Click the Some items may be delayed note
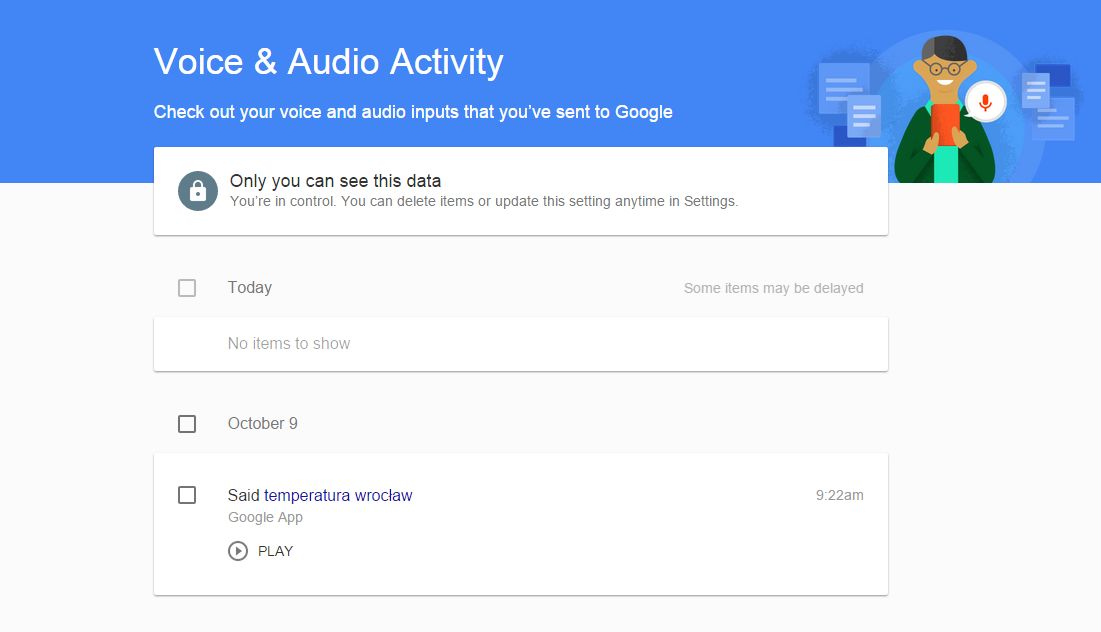This screenshot has width=1101, height=632. point(773,288)
